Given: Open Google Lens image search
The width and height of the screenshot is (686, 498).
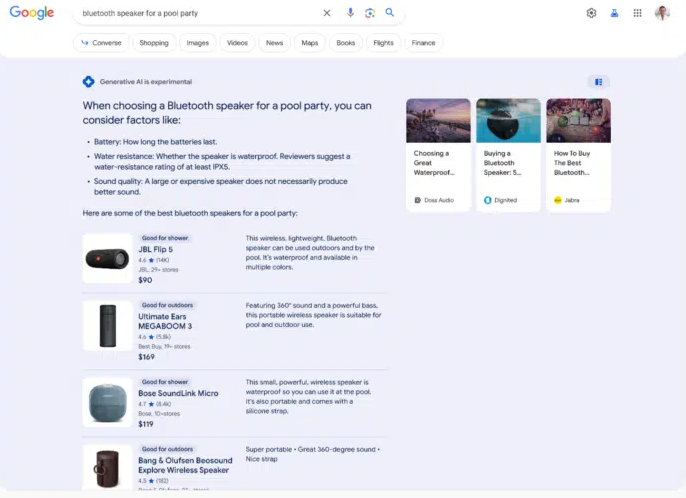Looking at the screenshot, I should 370,13.
